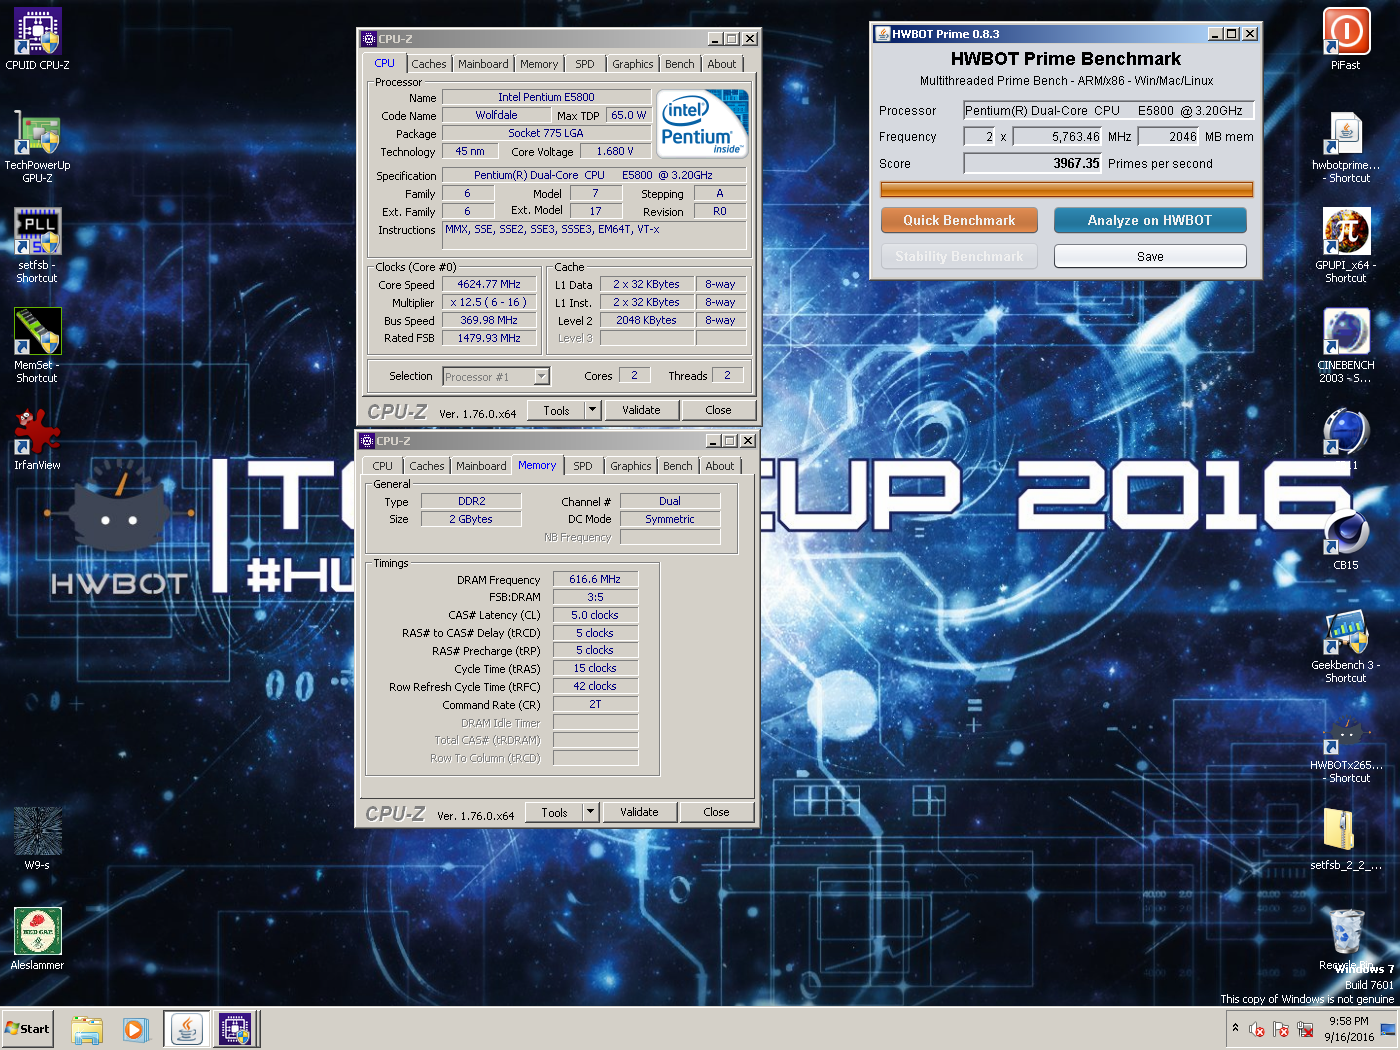Open About tab in upper CPU-Z window

(x=722, y=64)
